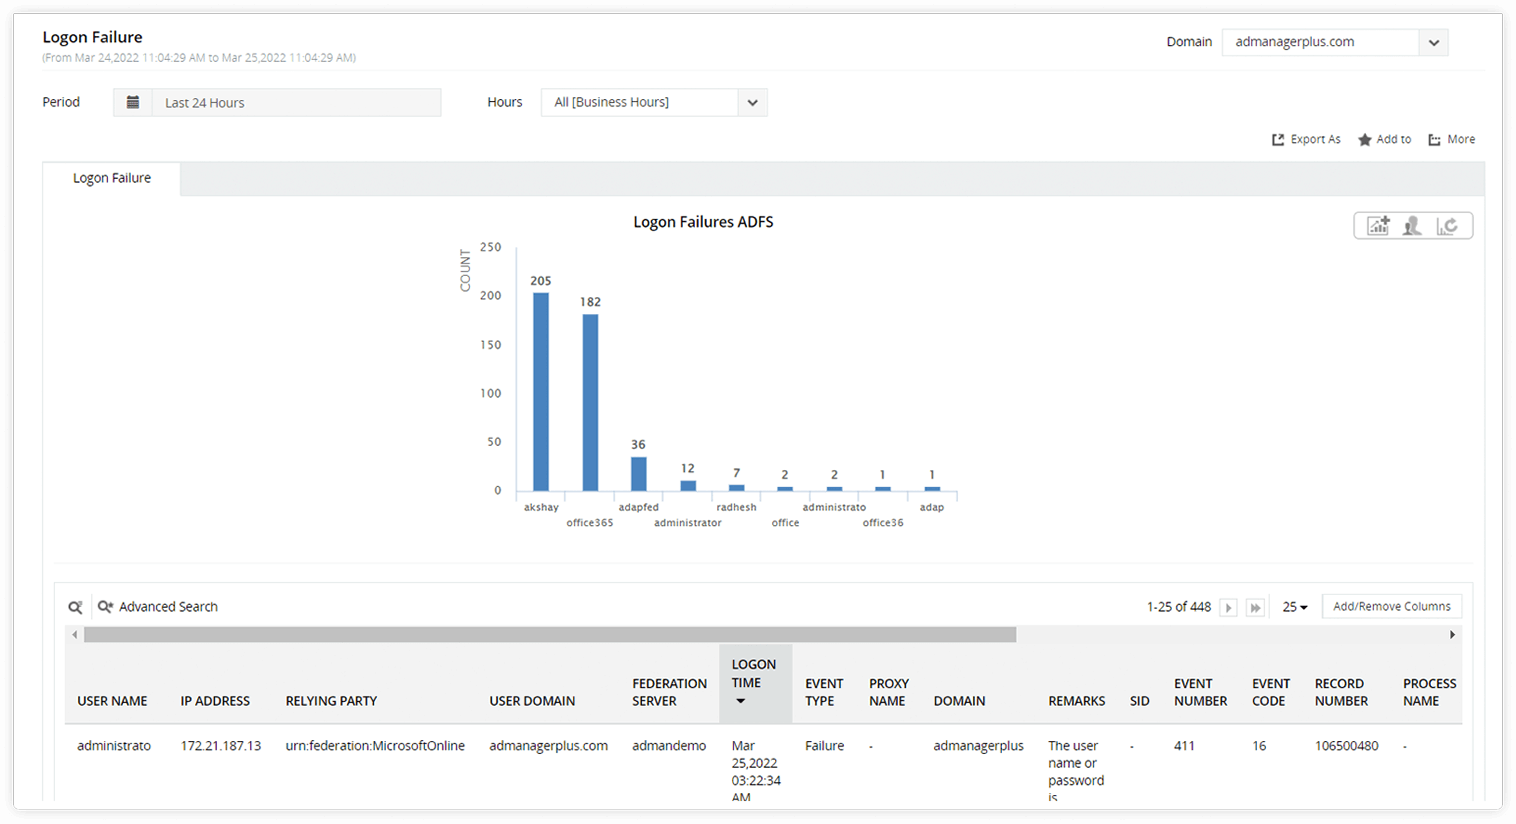Open the chart type selector icon
This screenshot has width=1516, height=824.
[1378, 226]
